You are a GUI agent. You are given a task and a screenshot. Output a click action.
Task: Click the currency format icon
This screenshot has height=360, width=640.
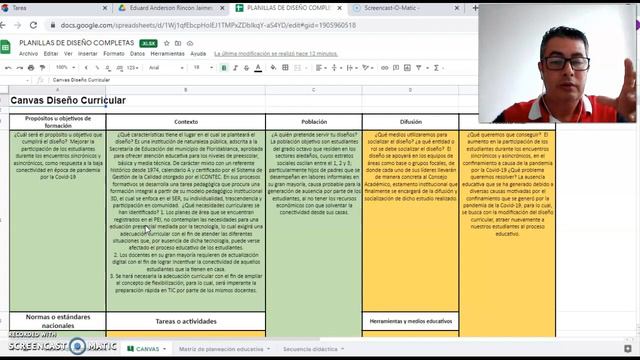click(86, 68)
